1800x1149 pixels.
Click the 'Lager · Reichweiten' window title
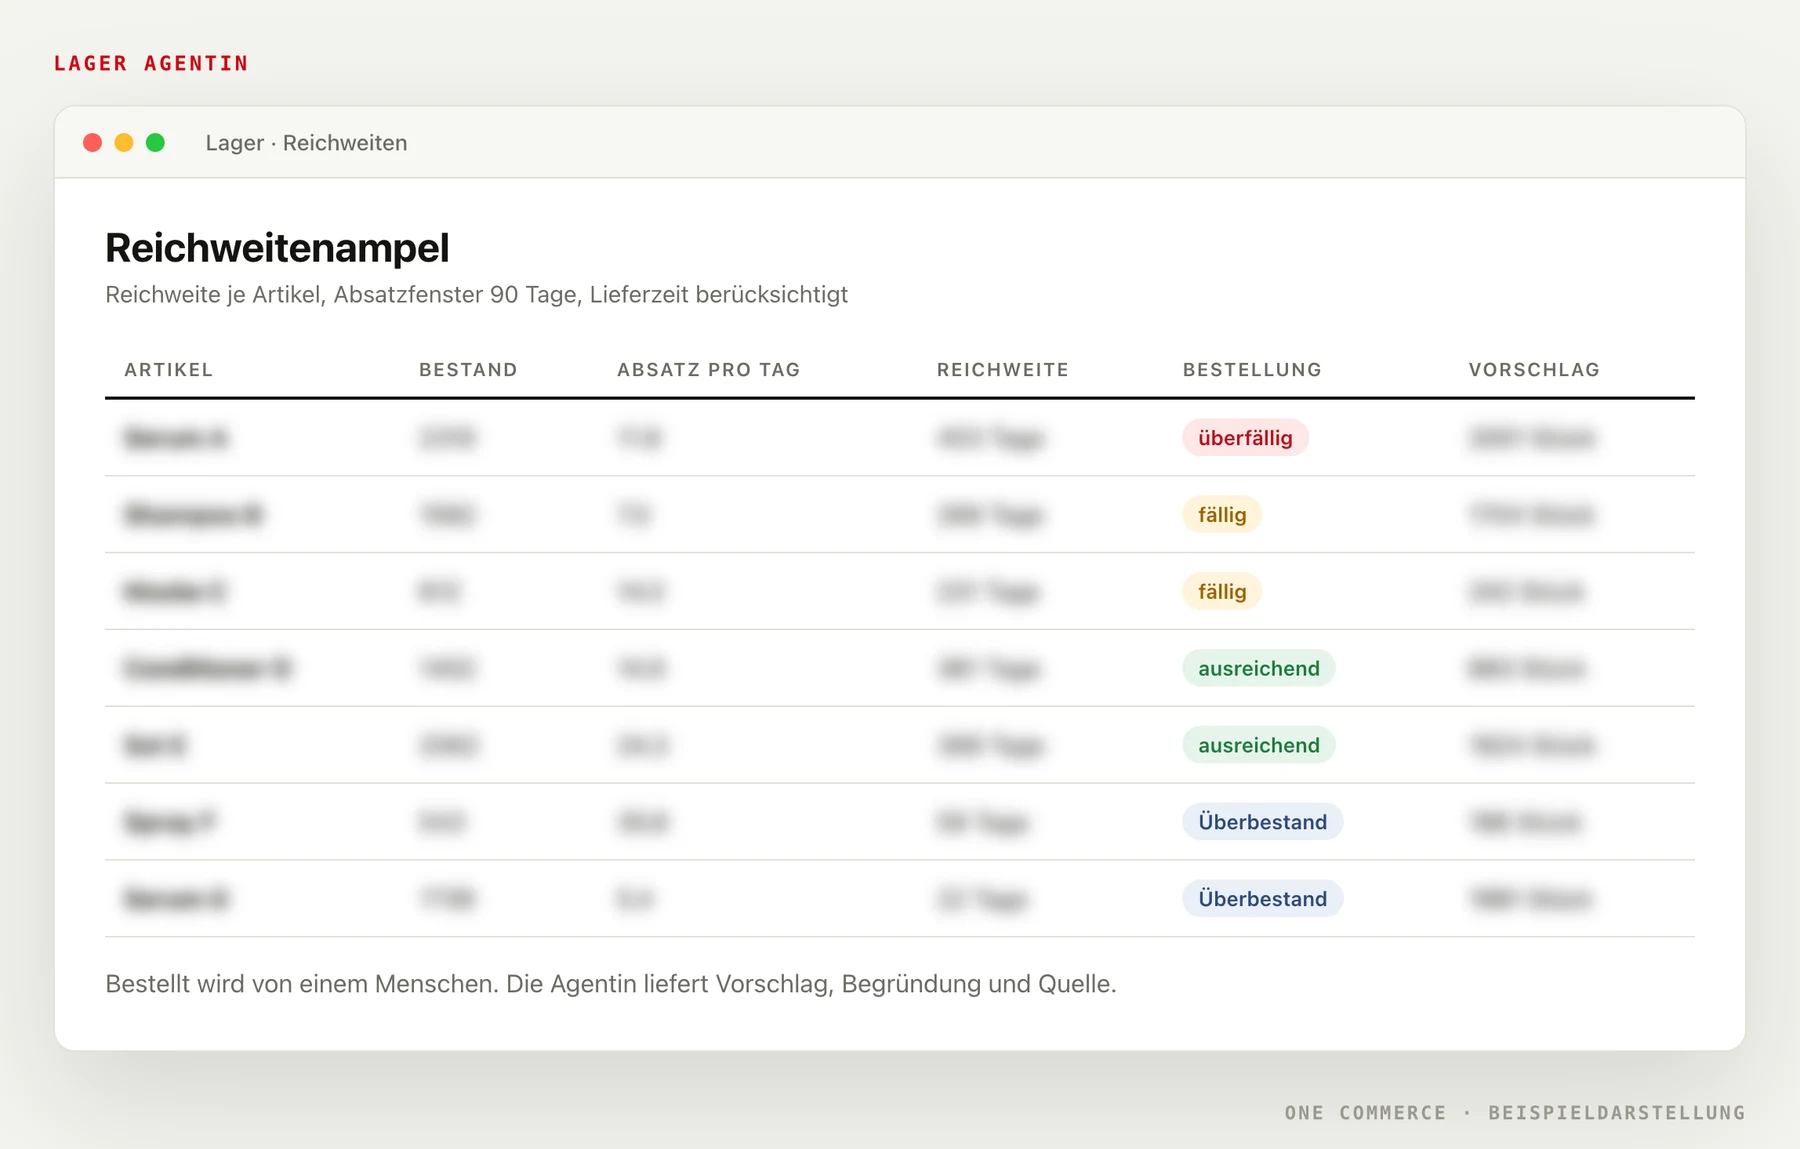click(306, 143)
